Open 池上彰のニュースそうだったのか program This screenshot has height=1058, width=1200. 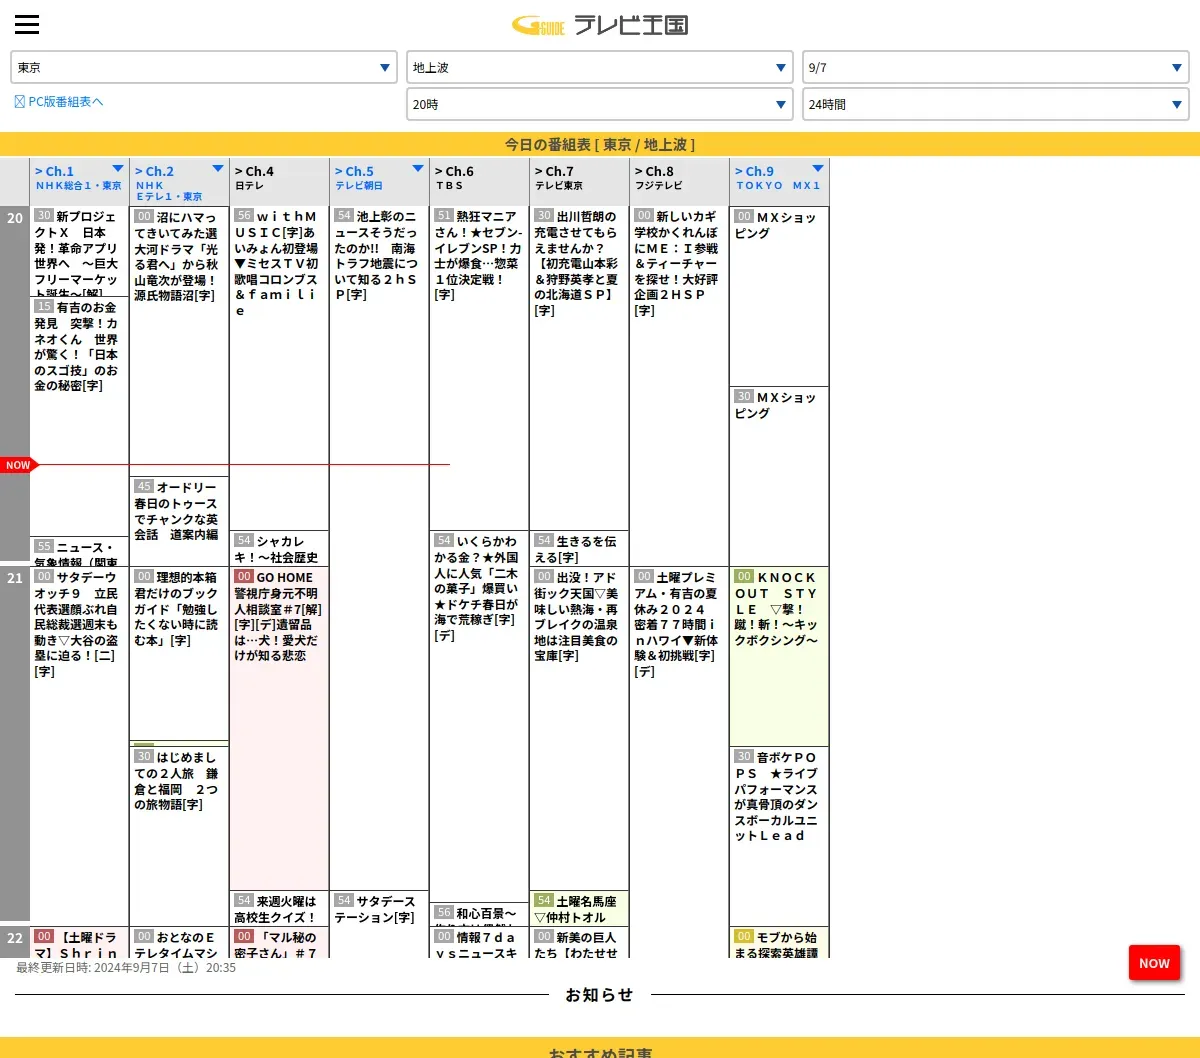coord(379,548)
